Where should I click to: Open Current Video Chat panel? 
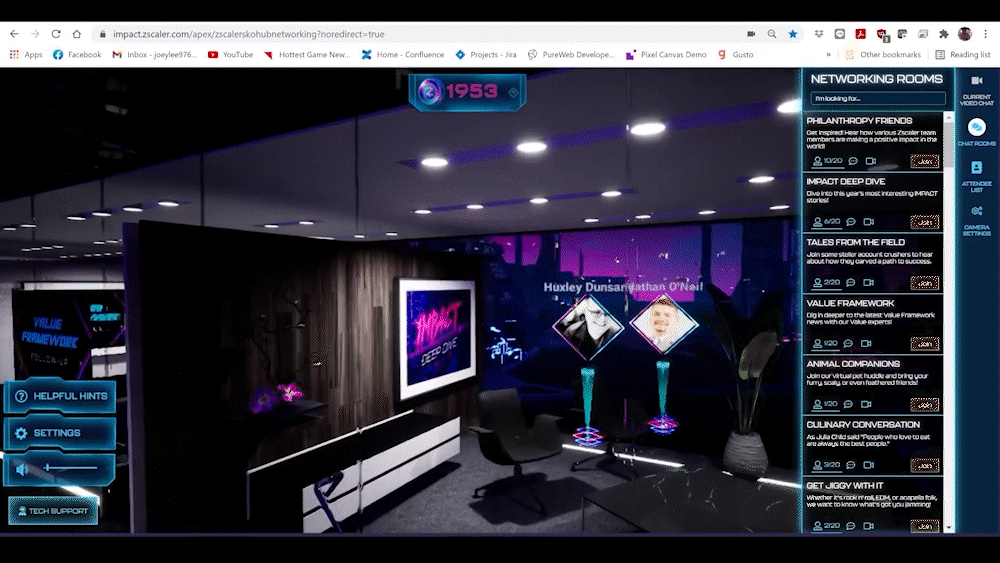coord(976,91)
